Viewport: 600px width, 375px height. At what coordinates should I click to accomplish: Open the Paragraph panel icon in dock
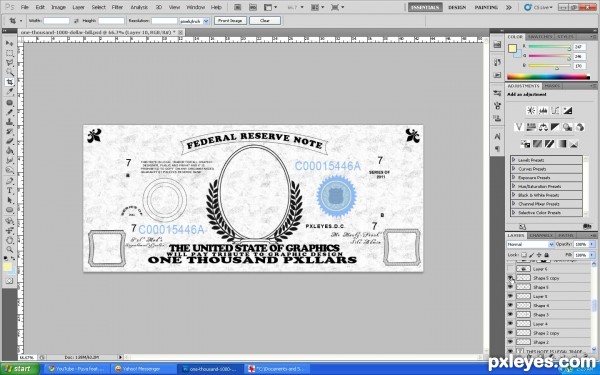coord(497,148)
